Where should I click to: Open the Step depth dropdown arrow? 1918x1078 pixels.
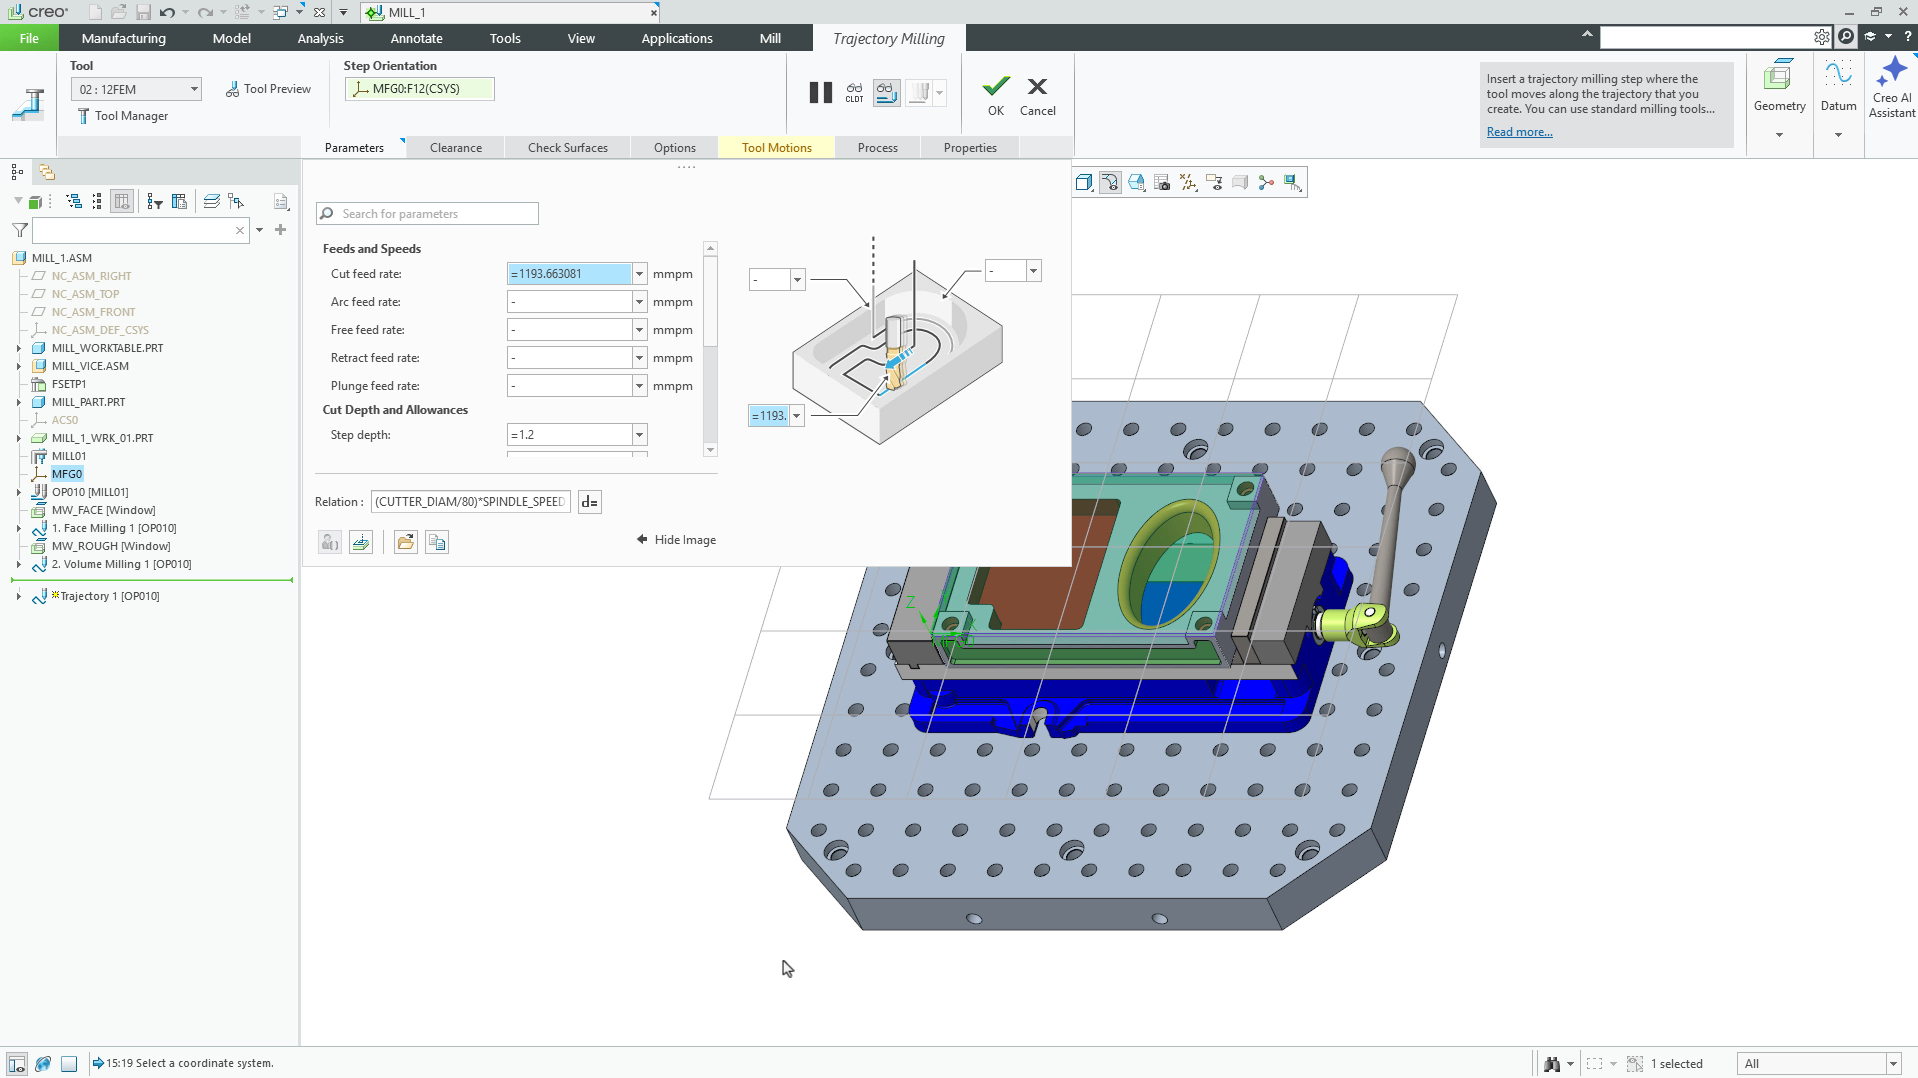[639, 435]
